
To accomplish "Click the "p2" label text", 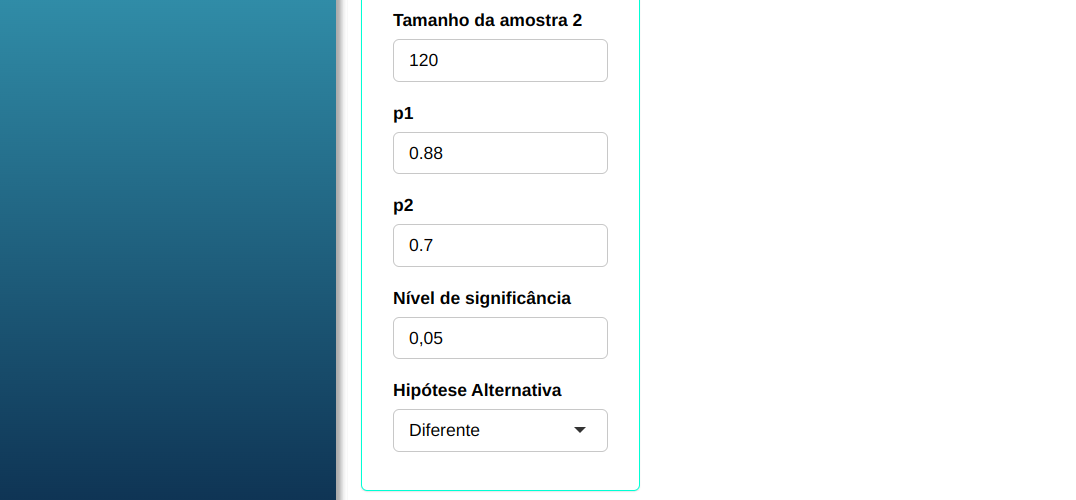I will pyautogui.click(x=403, y=205).
